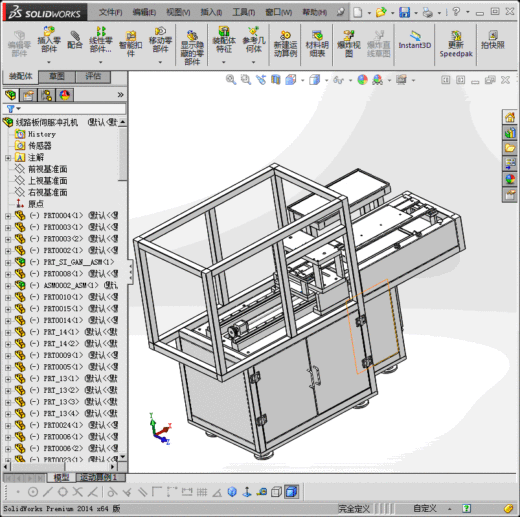The height and width of the screenshot is (517, 520).
Task: Click the 自定义 status bar button
Action: tap(425, 508)
